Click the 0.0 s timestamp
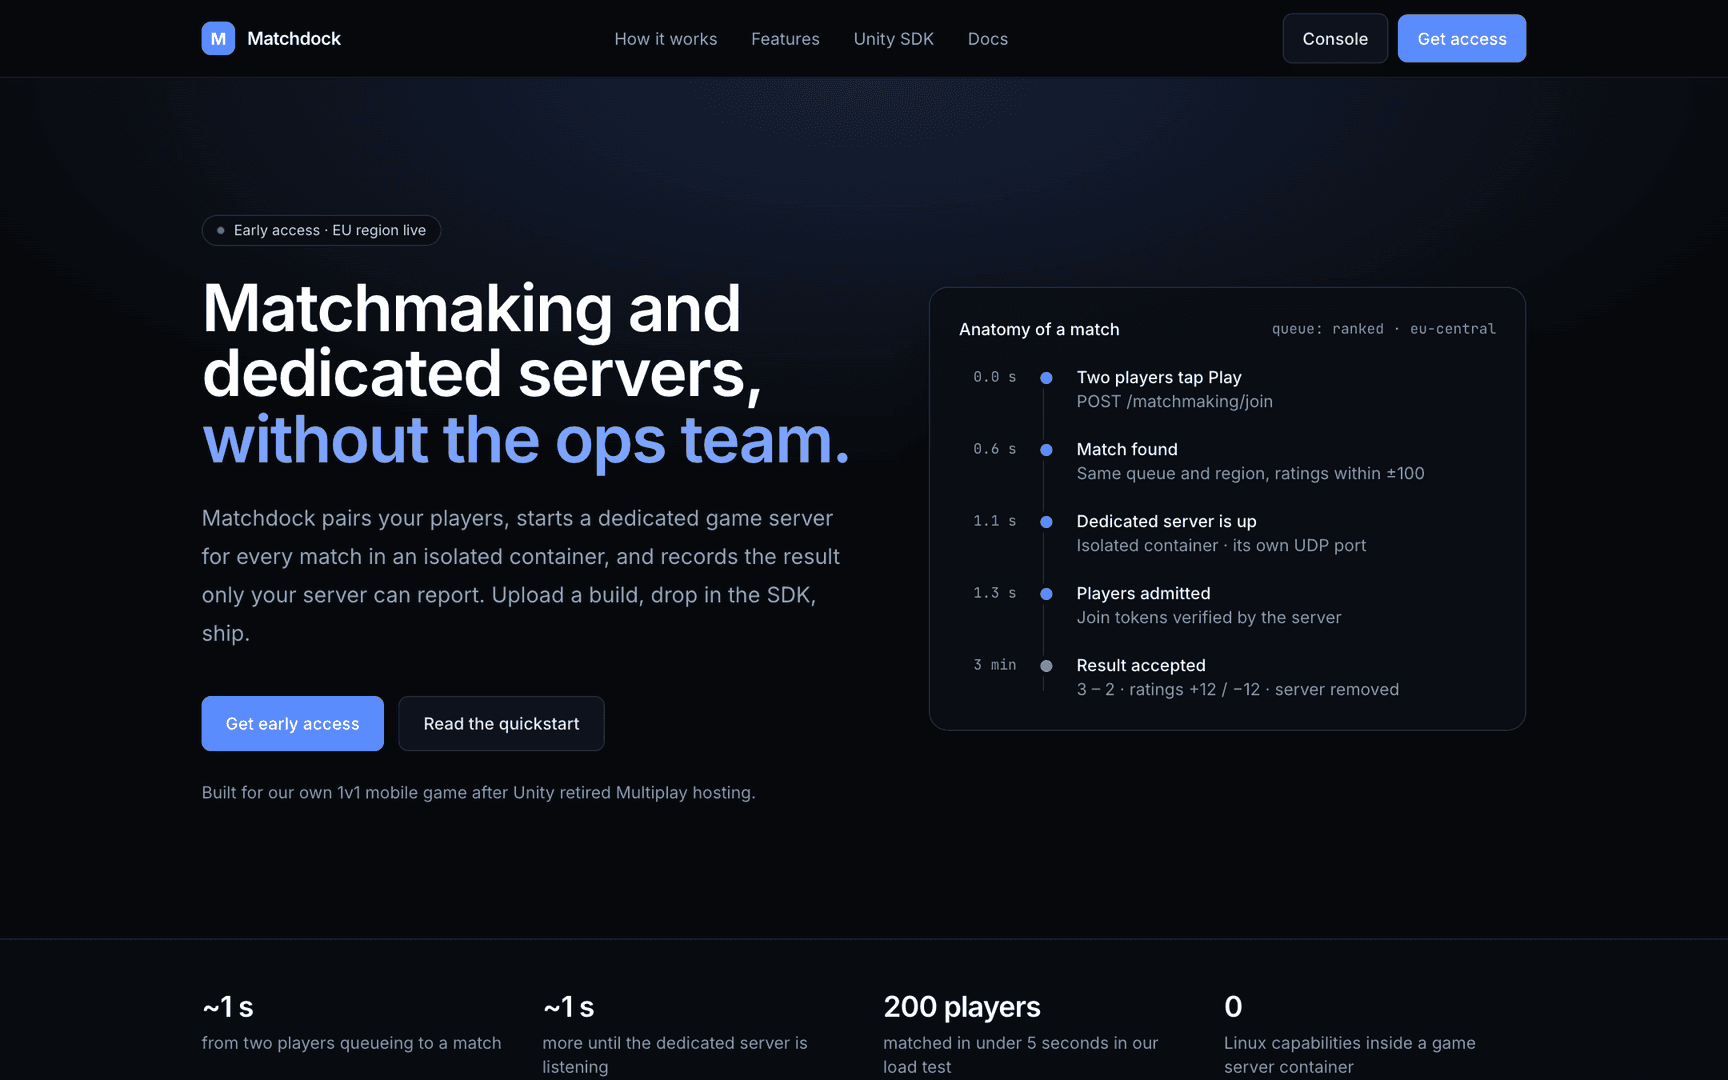The height and width of the screenshot is (1080, 1728). (995, 377)
